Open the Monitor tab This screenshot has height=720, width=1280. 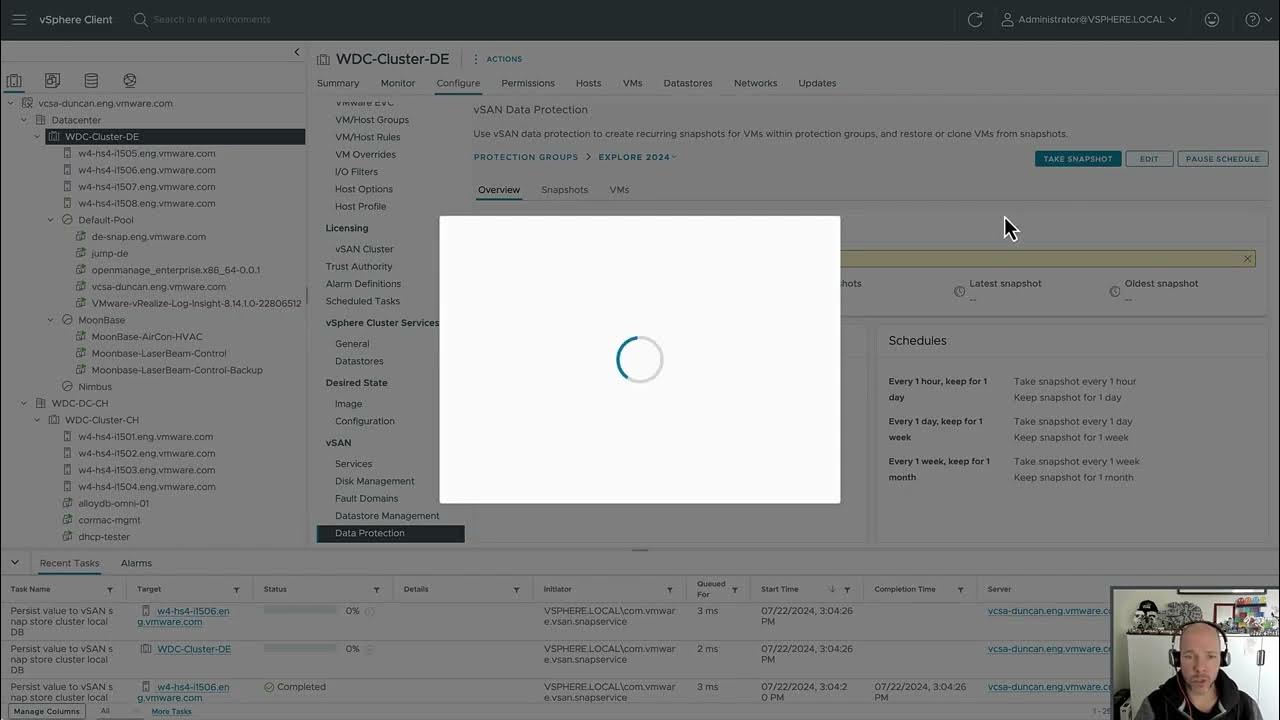(x=398, y=83)
